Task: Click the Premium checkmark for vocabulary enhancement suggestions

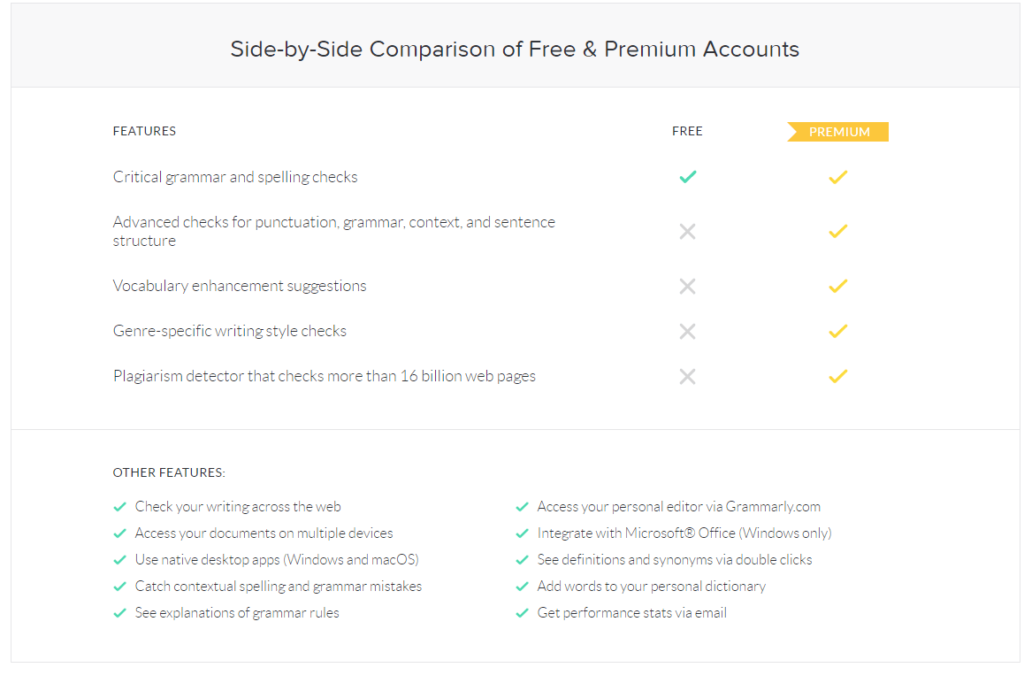Action: click(x=838, y=286)
